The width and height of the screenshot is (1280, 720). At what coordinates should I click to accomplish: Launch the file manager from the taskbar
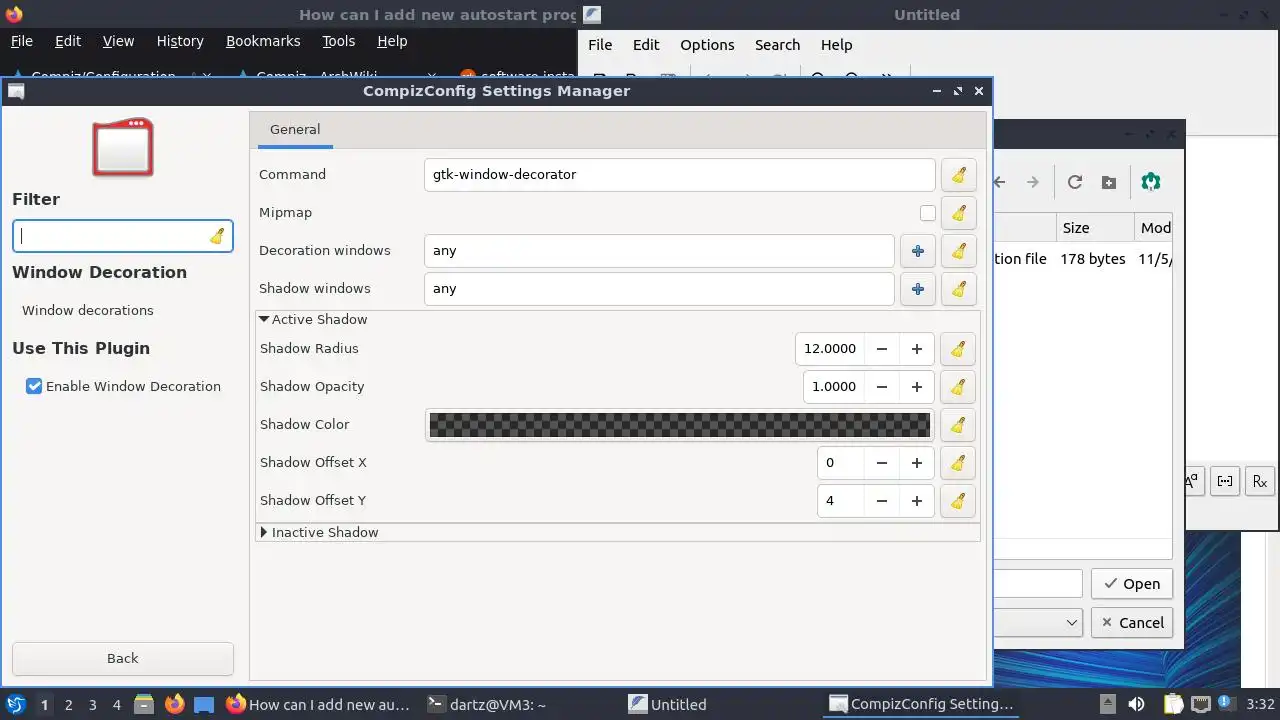143,704
